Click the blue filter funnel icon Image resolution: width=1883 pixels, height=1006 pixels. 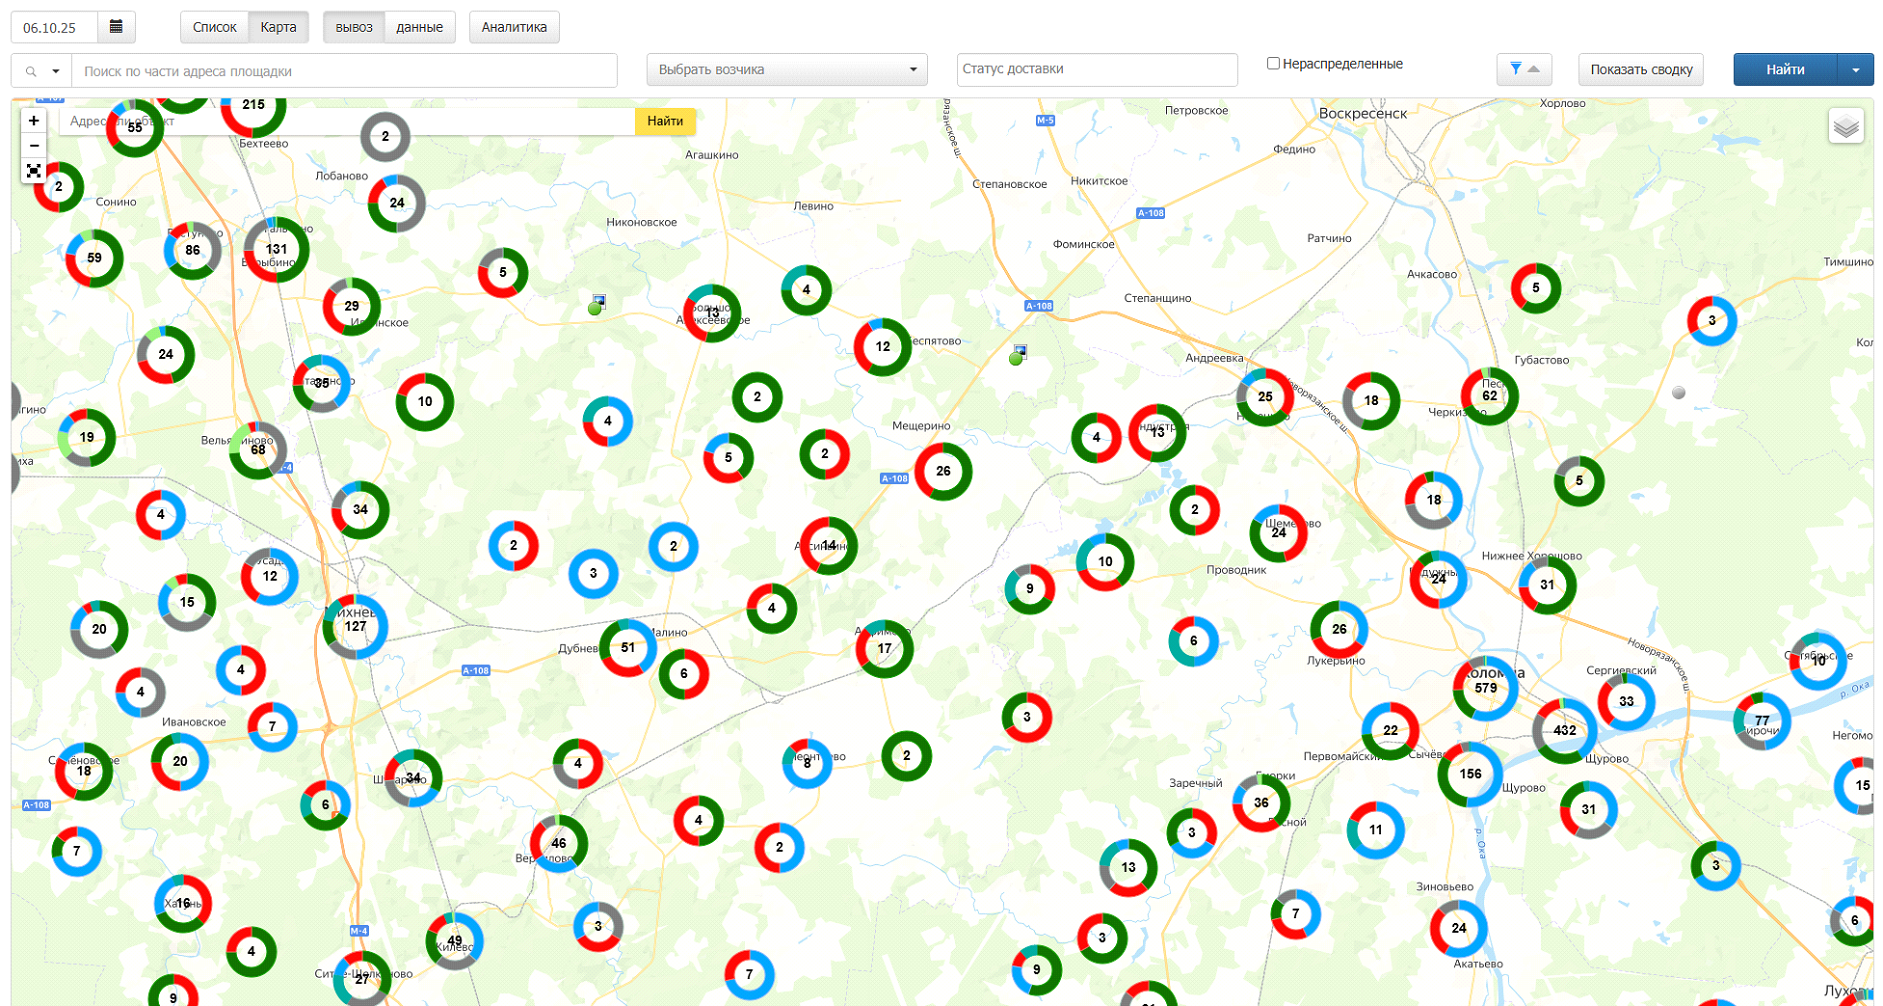[x=1516, y=69]
